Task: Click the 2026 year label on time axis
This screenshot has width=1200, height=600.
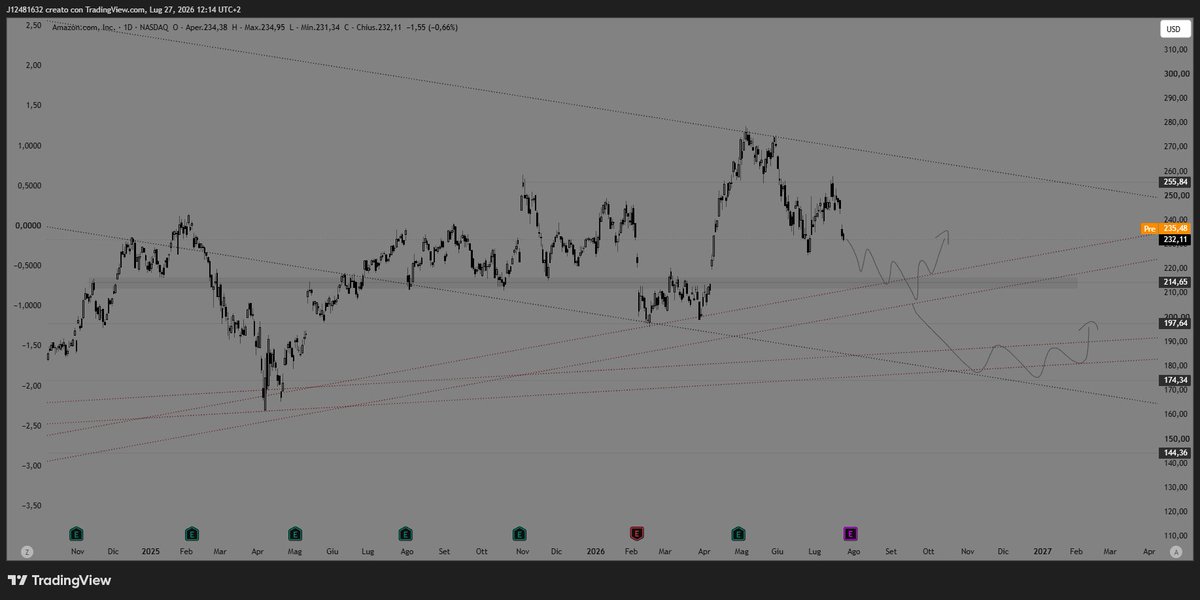Action: tap(596, 551)
